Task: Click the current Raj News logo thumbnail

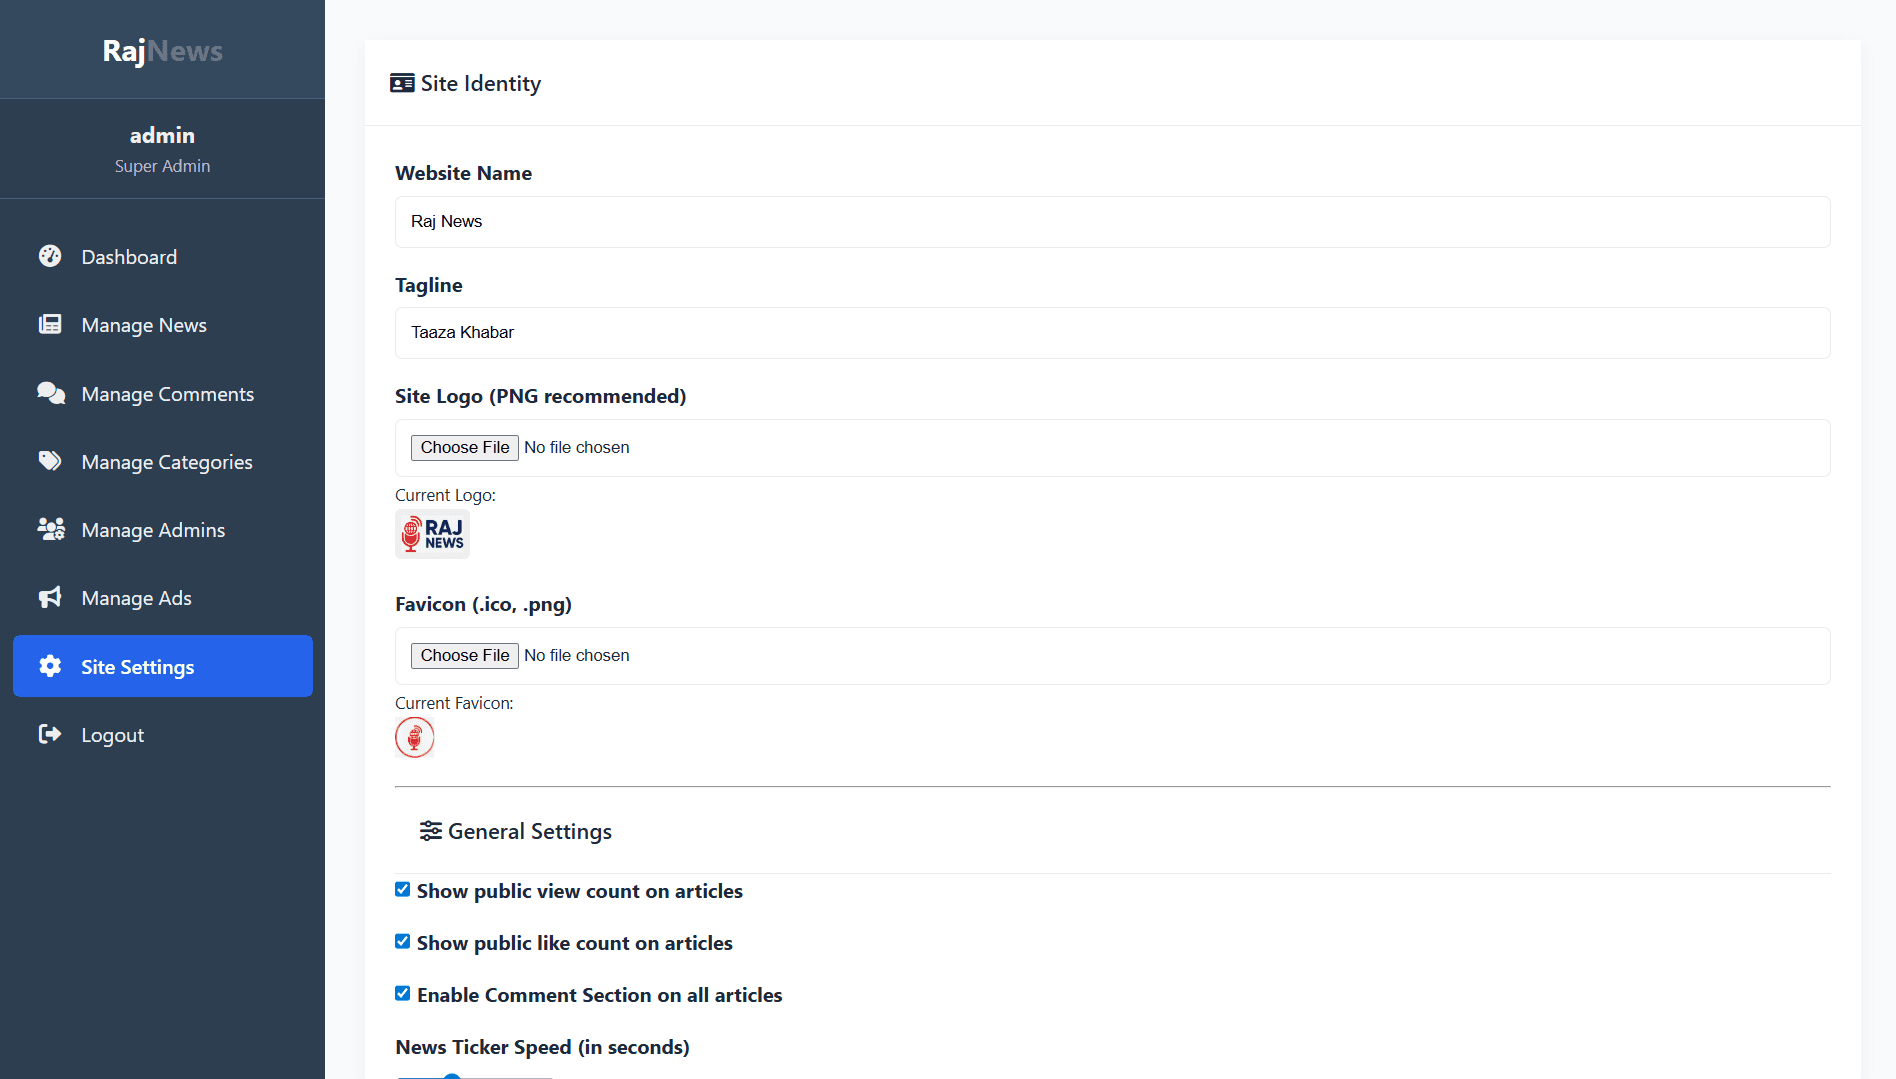Action: point(432,535)
